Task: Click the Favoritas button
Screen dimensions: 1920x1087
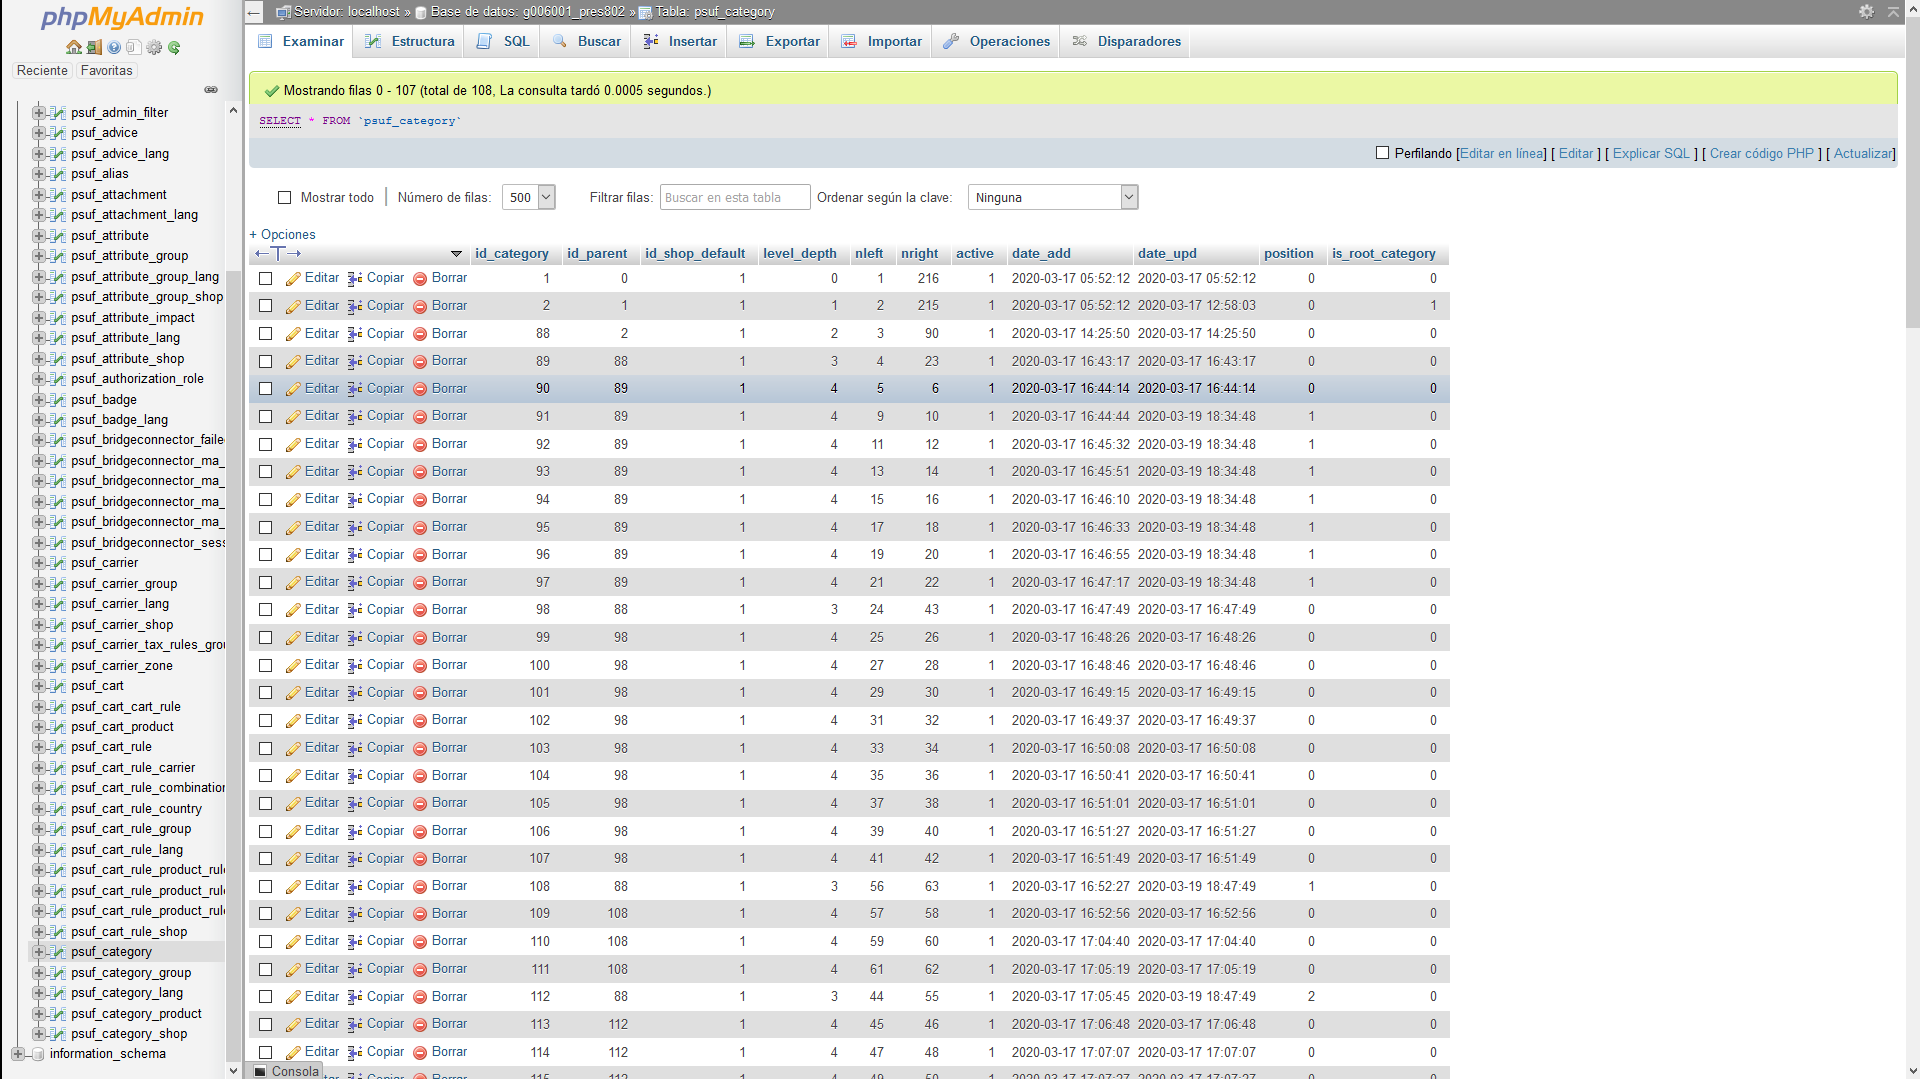Action: pos(106,71)
